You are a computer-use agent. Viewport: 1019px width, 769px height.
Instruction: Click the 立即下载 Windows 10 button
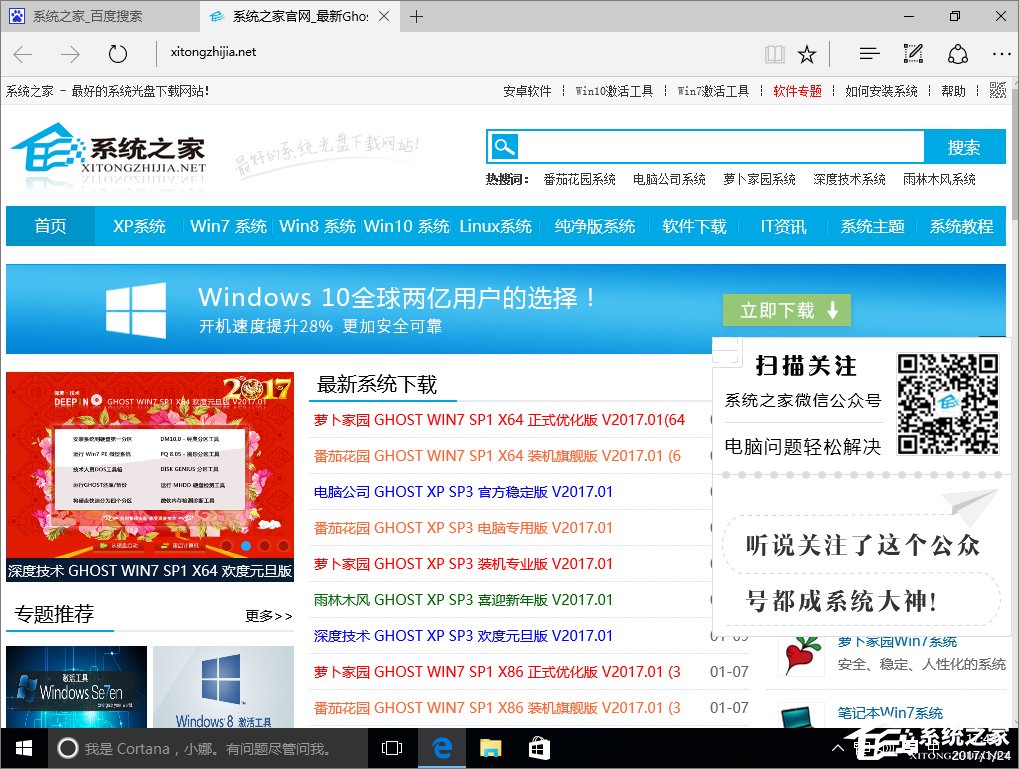click(786, 310)
